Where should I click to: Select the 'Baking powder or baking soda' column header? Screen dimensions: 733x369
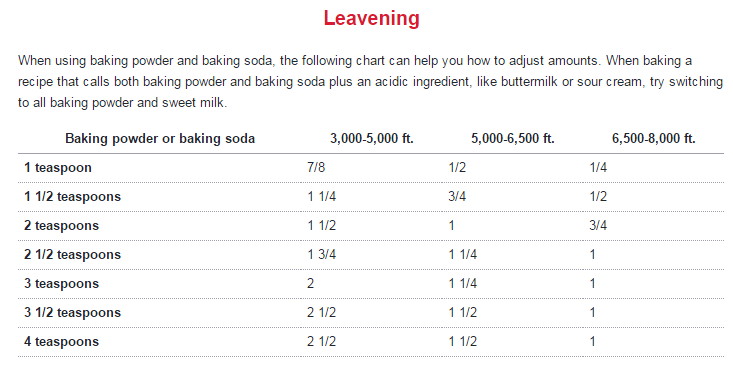point(160,138)
